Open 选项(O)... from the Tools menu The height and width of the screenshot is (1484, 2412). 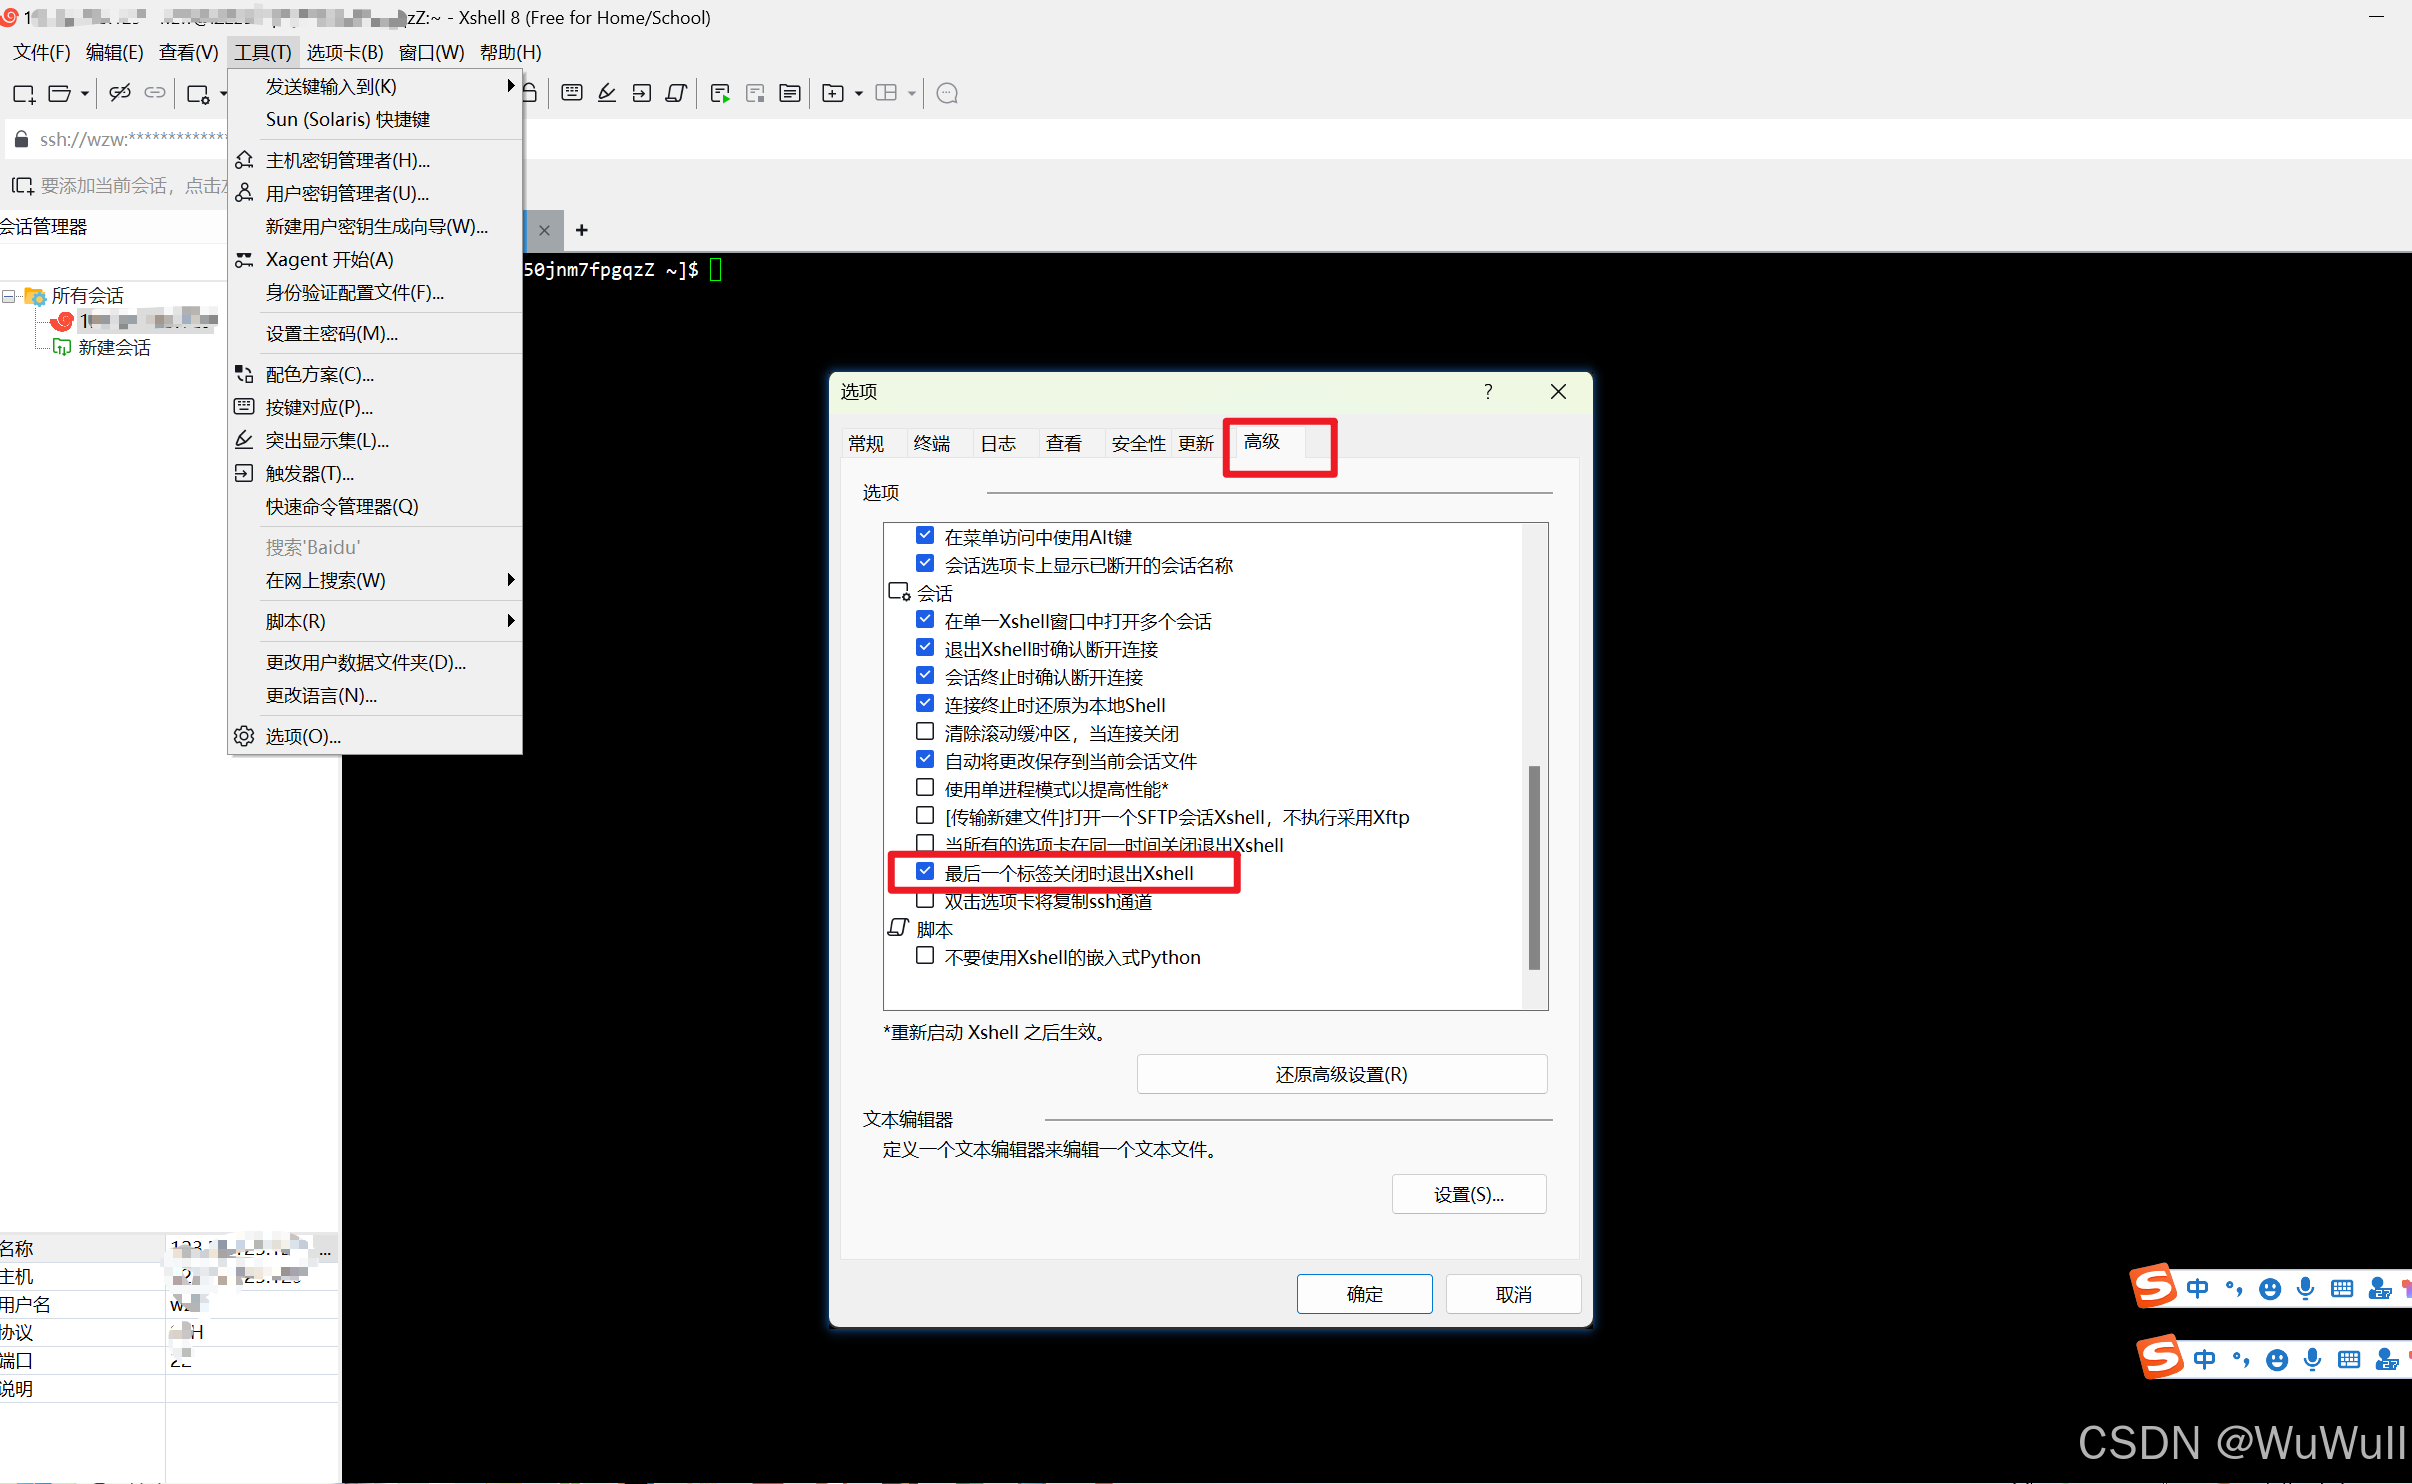[x=303, y=736]
